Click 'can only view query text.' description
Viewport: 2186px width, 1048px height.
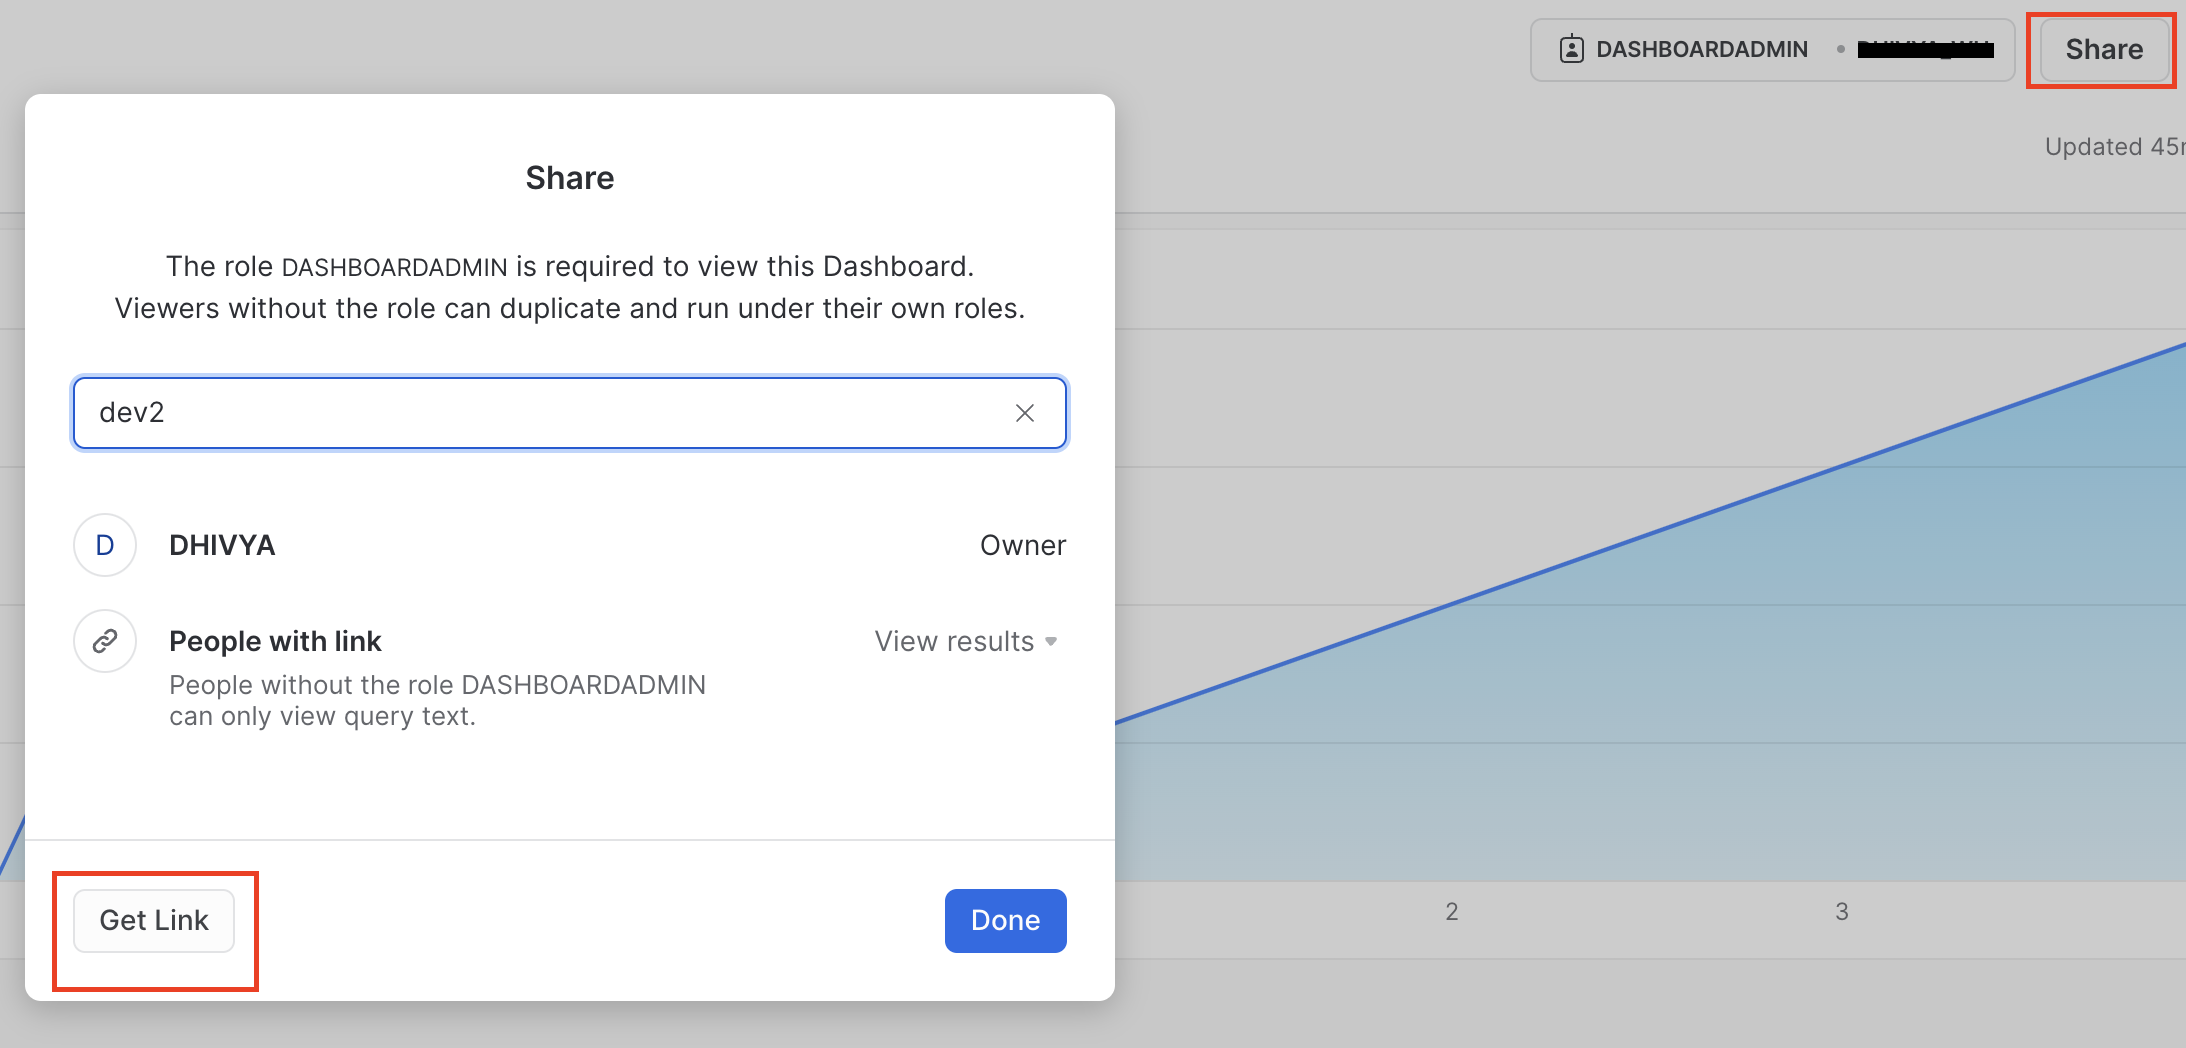tap(322, 716)
